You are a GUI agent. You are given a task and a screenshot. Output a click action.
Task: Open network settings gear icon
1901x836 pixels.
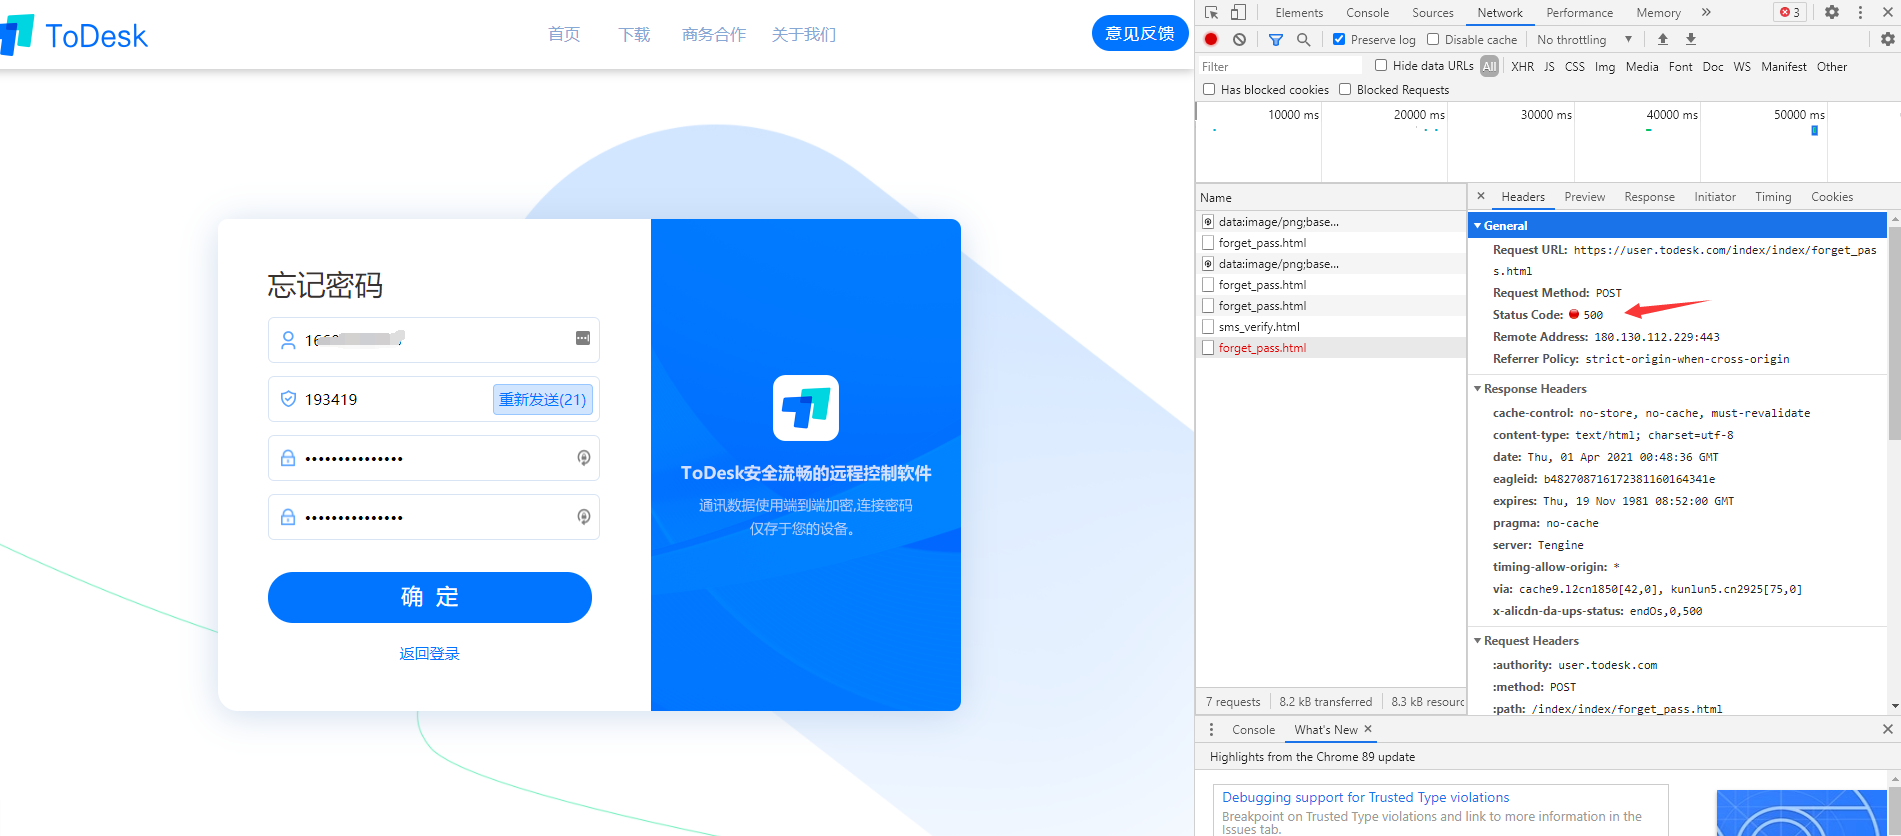pyautogui.click(x=1887, y=39)
